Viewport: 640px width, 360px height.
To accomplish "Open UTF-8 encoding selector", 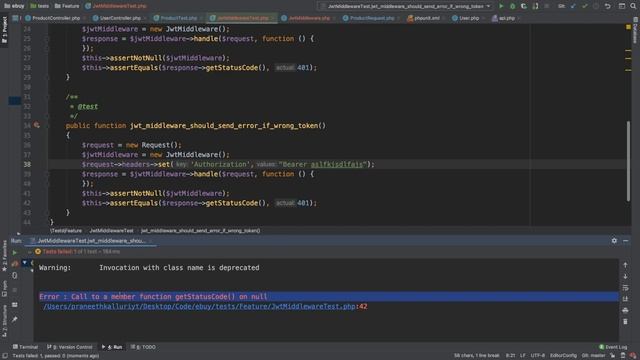I will [538, 356].
